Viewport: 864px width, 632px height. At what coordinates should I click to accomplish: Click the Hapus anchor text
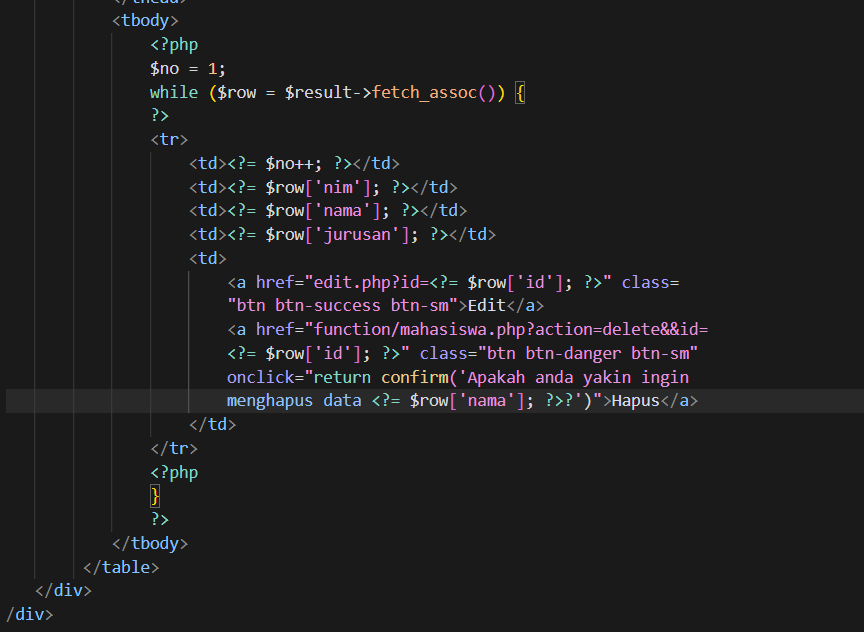point(635,401)
